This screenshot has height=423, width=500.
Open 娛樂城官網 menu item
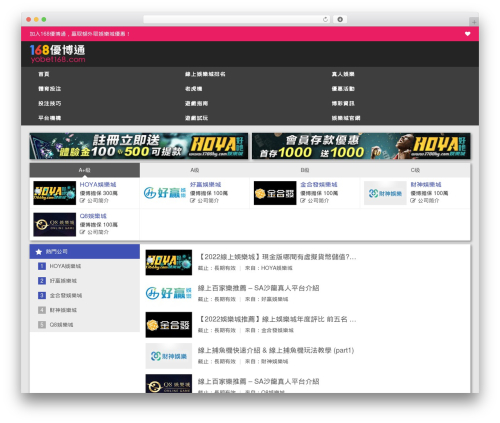(346, 118)
